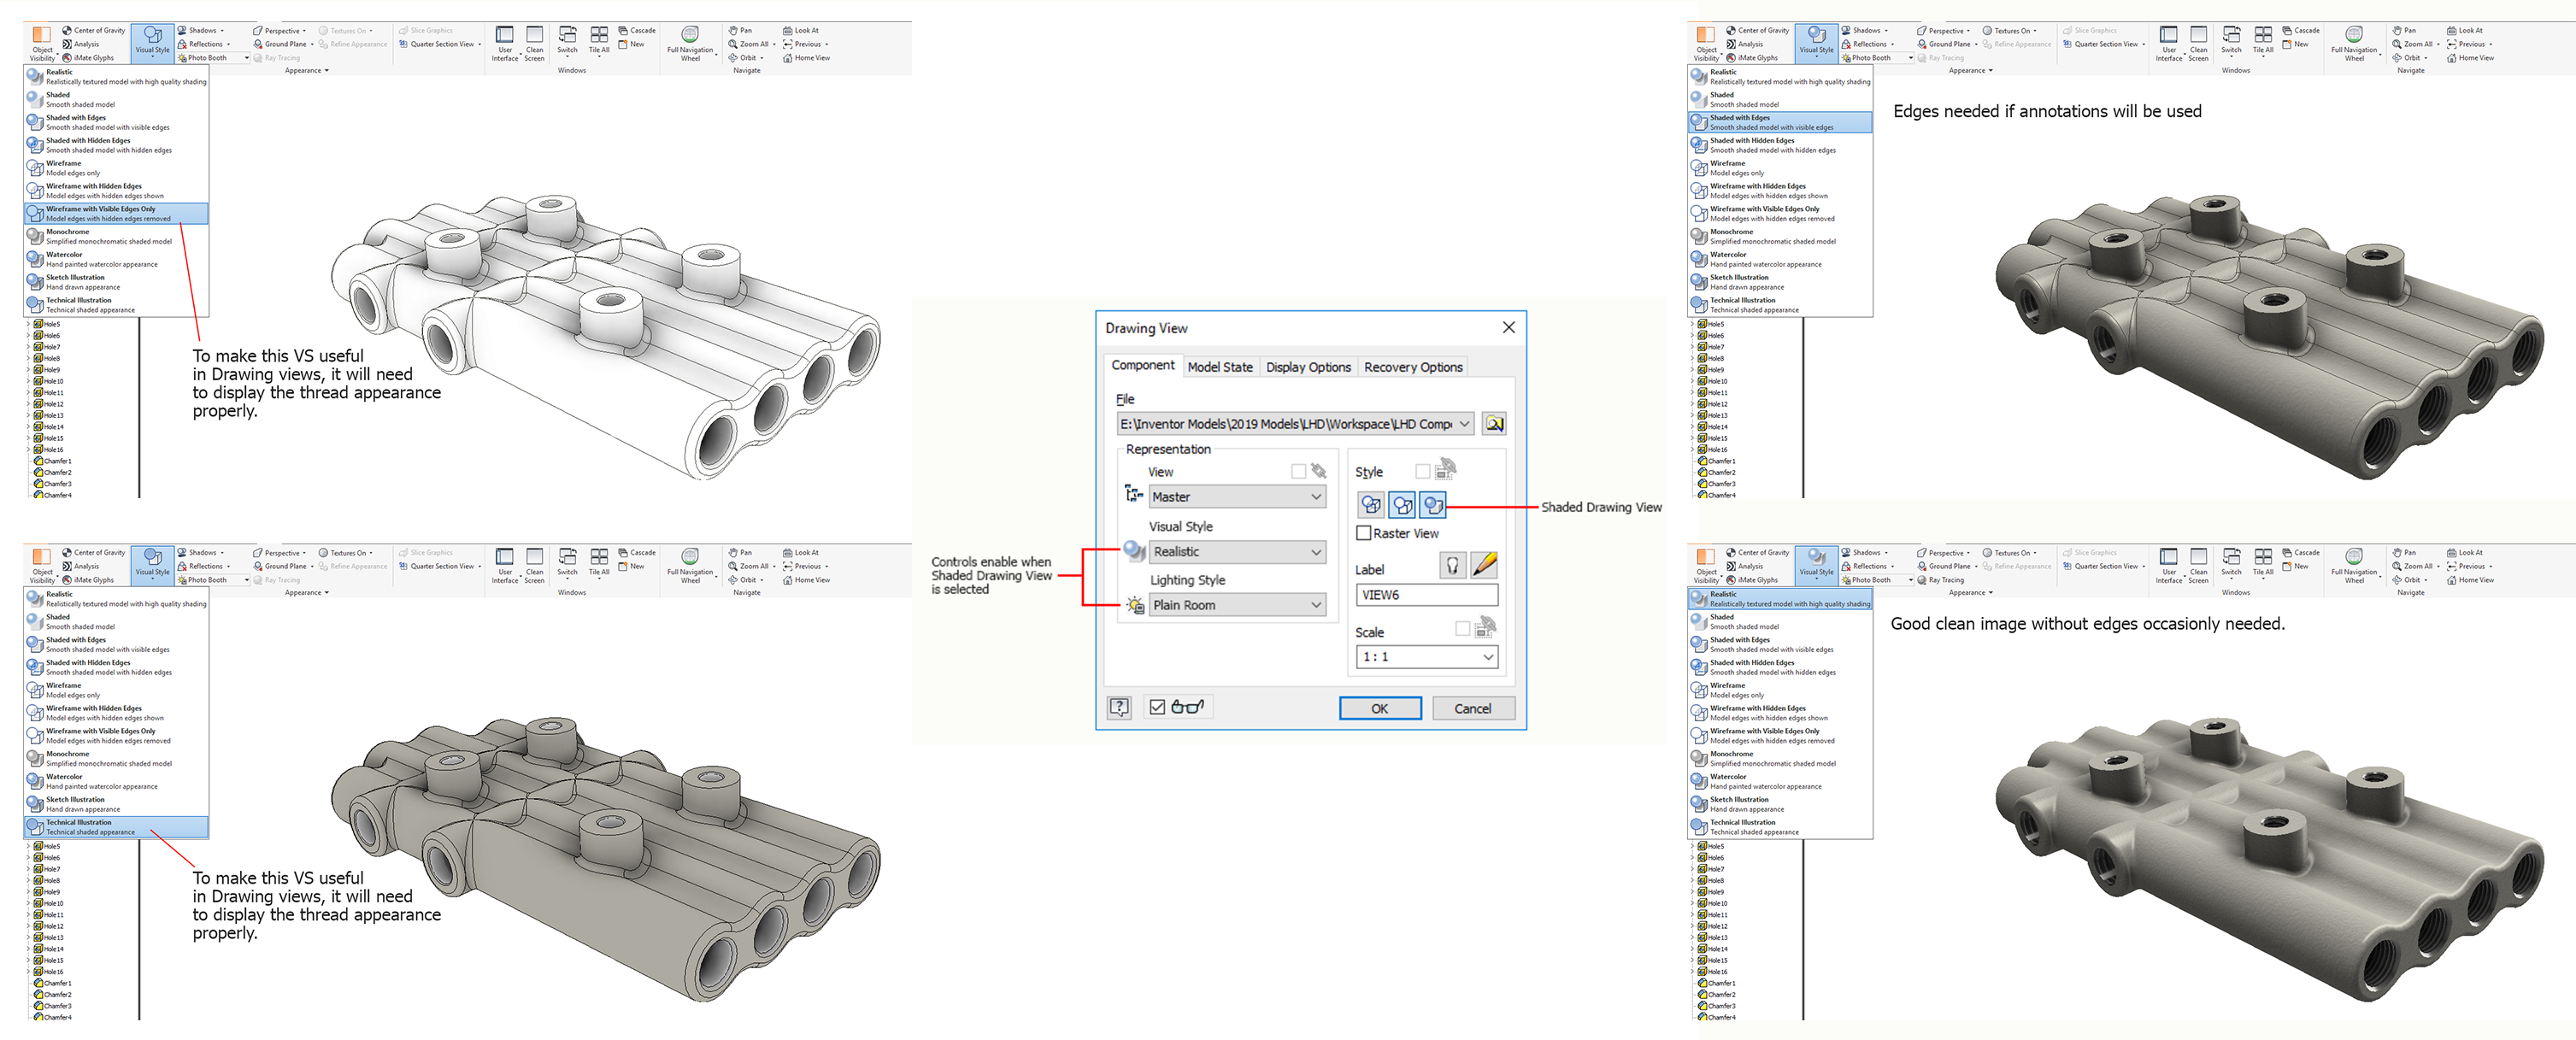Click inside the VIEW6 label field
This screenshot has height=1040, width=2576.
click(1426, 594)
